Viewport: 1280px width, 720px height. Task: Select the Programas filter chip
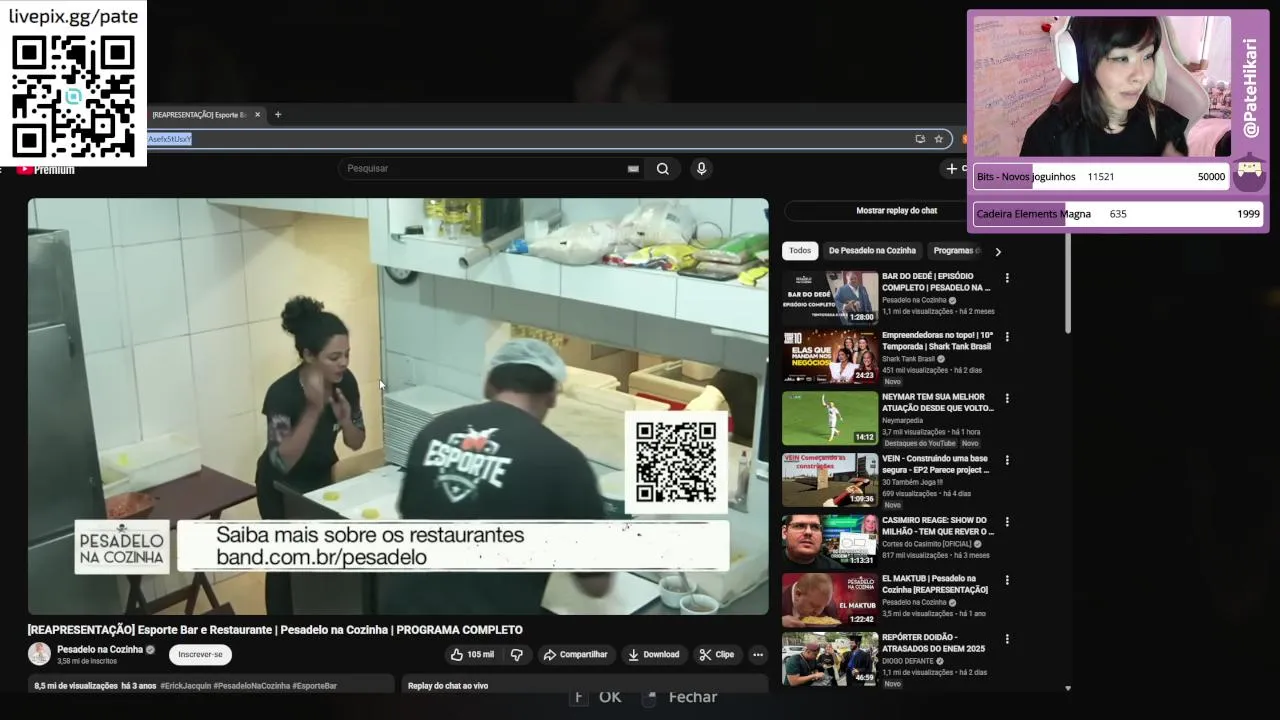[955, 251]
